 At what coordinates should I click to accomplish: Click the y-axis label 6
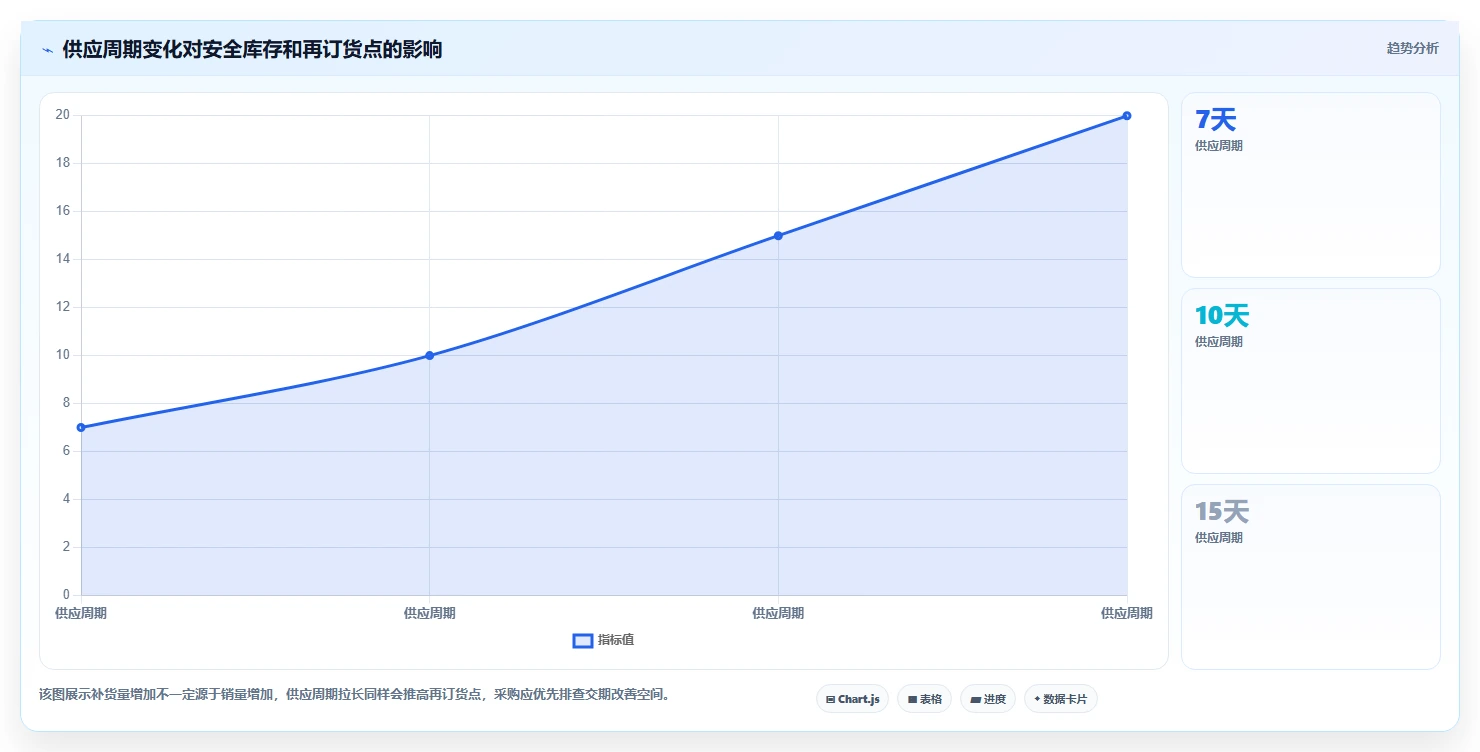[66, 451]
